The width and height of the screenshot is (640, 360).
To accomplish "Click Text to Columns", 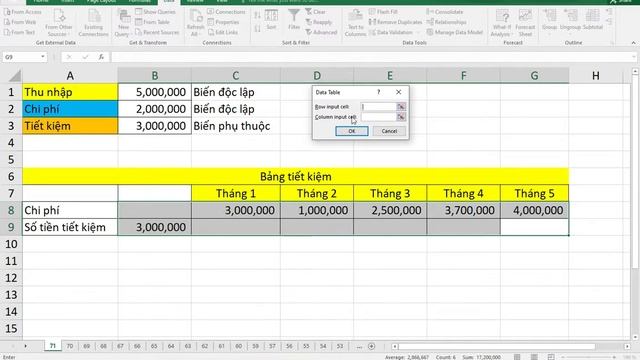I will click(x=356, y=23).
